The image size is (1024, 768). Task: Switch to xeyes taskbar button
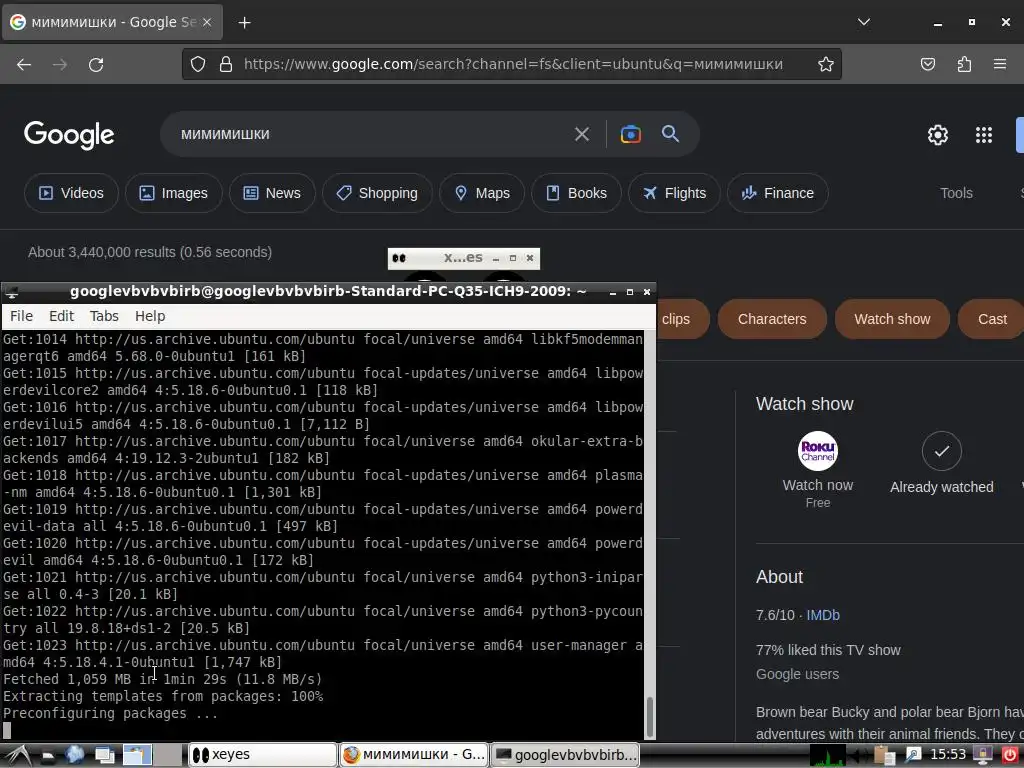click(x=263, y=755)
